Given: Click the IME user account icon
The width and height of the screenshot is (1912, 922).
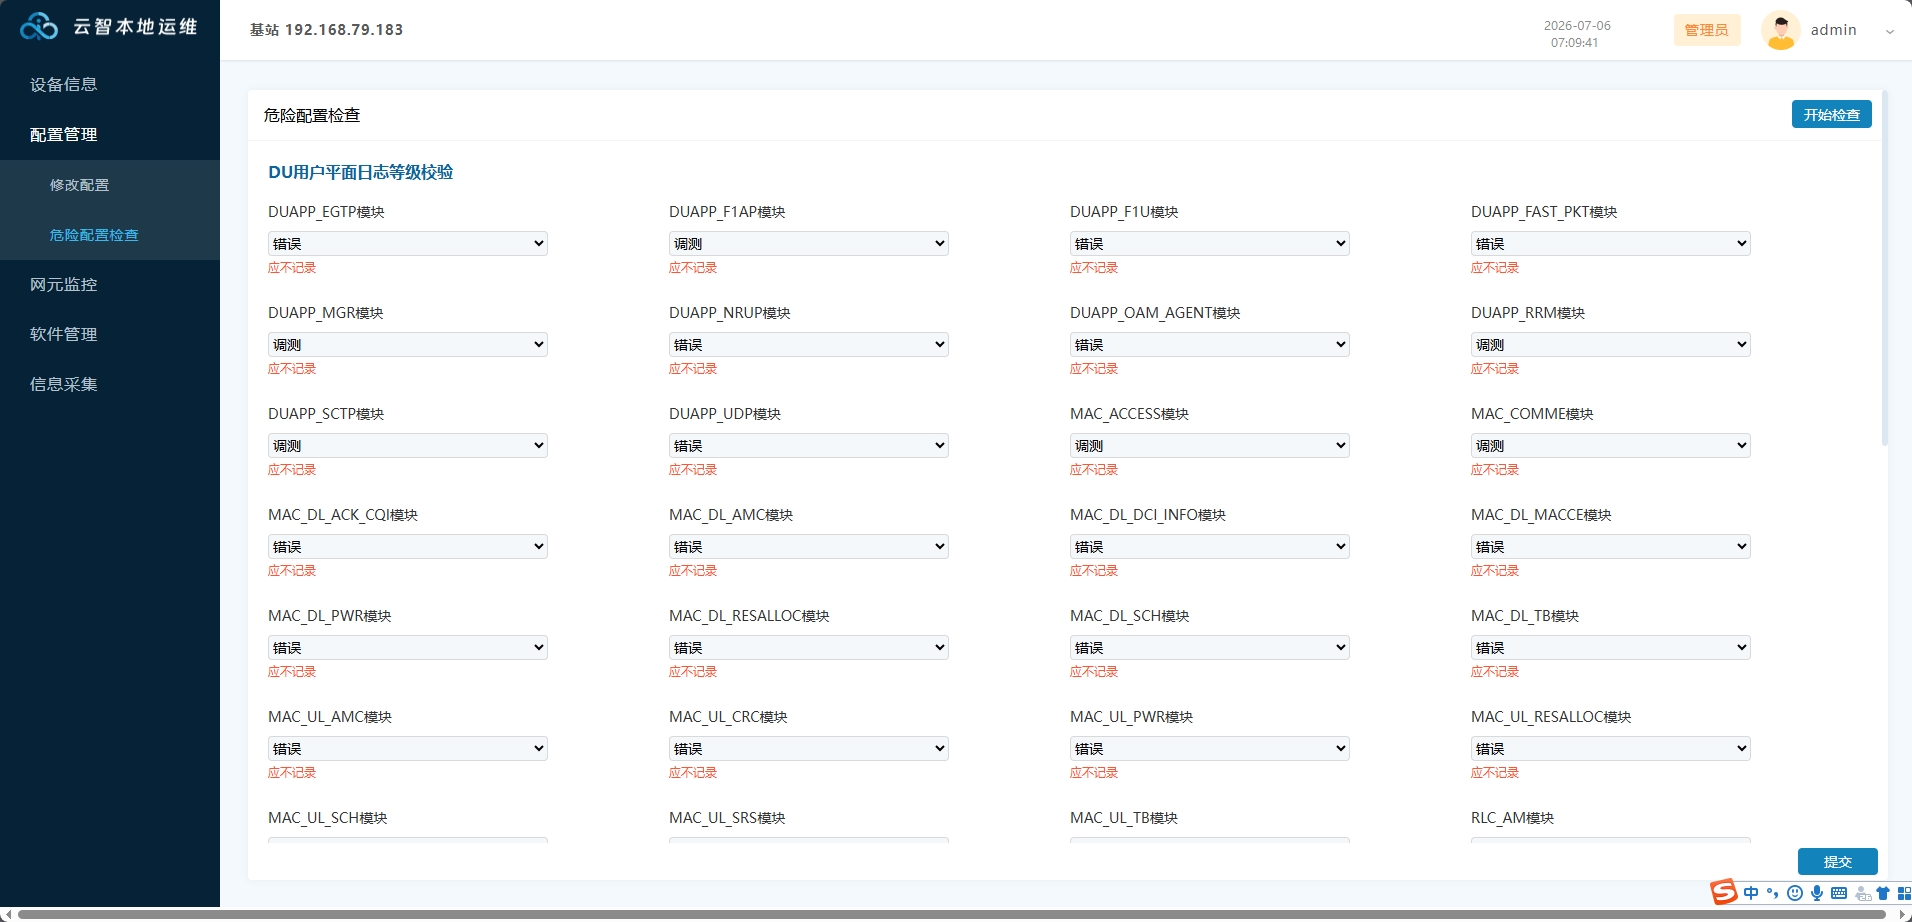Looking at the screenshot, I should click(1863, 893).
